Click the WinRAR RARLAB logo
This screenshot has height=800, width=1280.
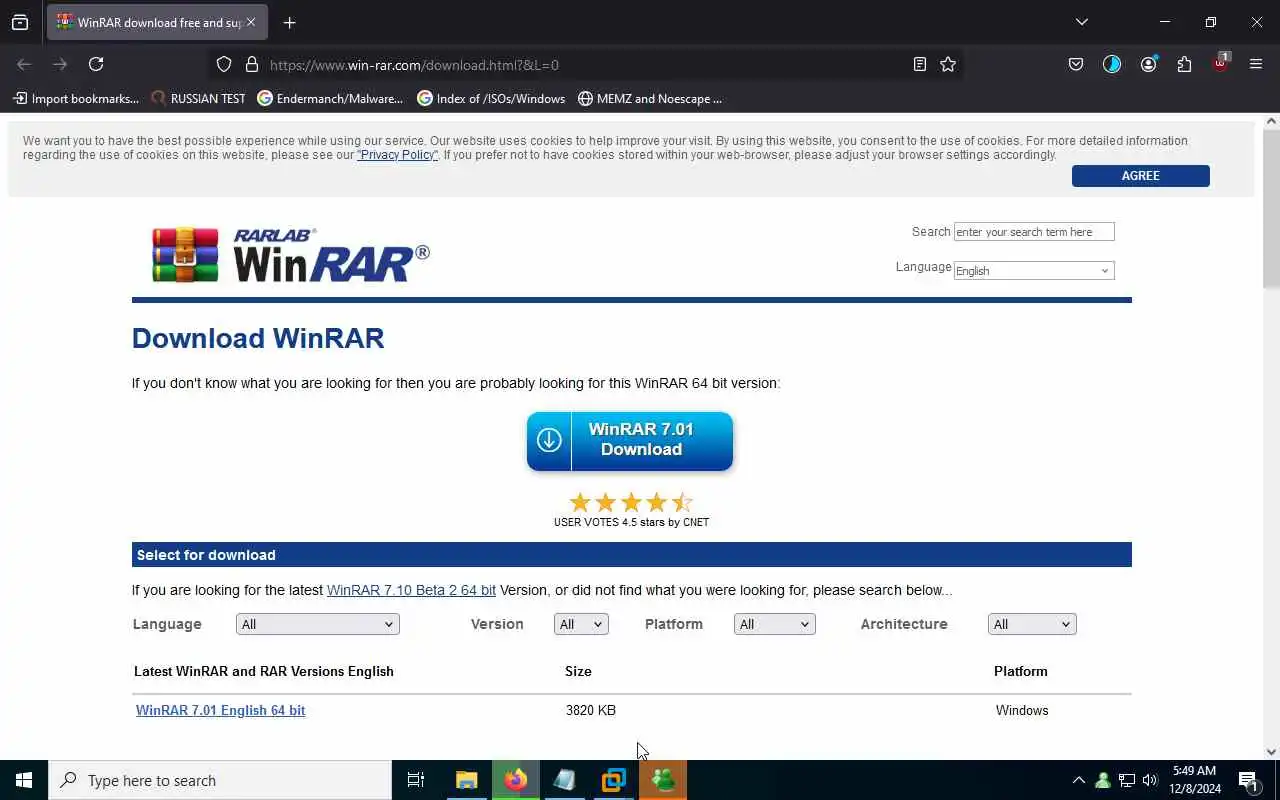click(x=290, y=255)
